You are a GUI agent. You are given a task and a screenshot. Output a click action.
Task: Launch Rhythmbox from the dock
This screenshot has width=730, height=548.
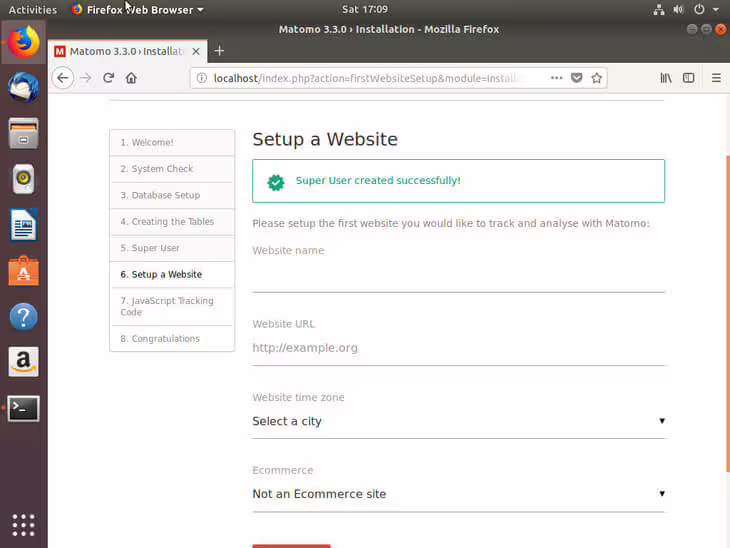(x=23, y=179)
